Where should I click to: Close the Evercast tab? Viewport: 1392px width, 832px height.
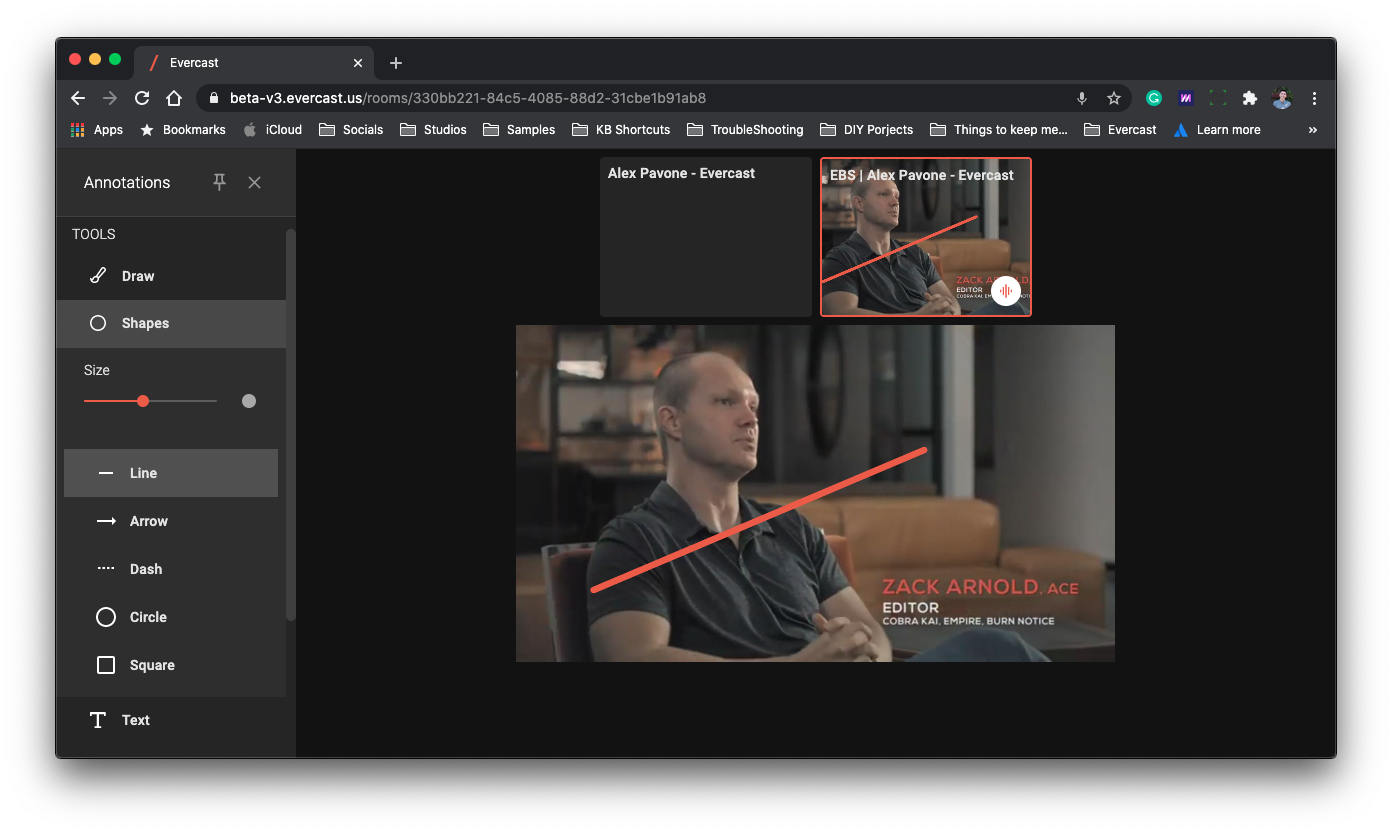(x=358, y=63)
